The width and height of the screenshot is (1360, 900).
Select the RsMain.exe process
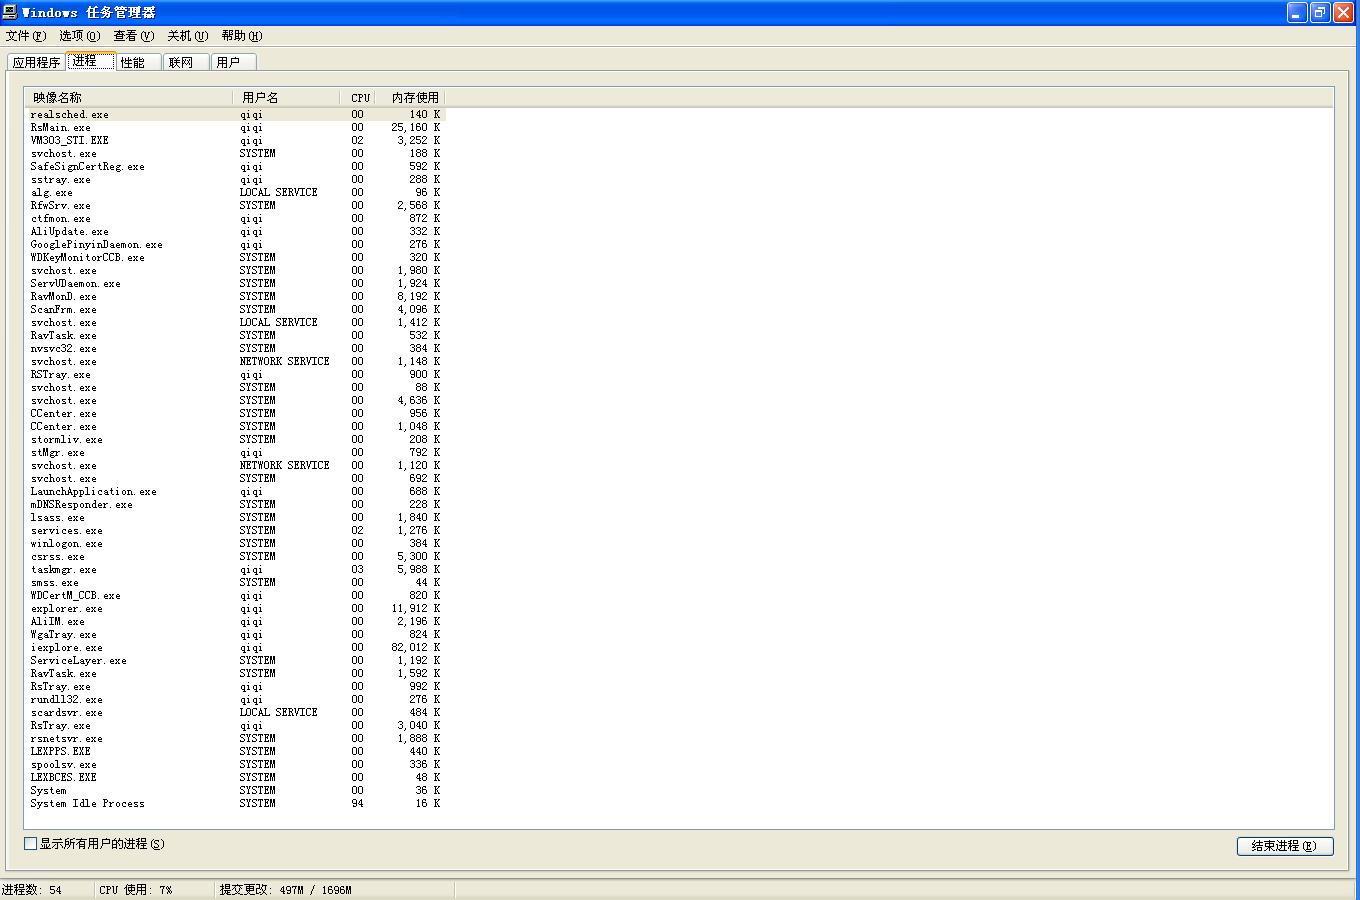pos(235,128)
